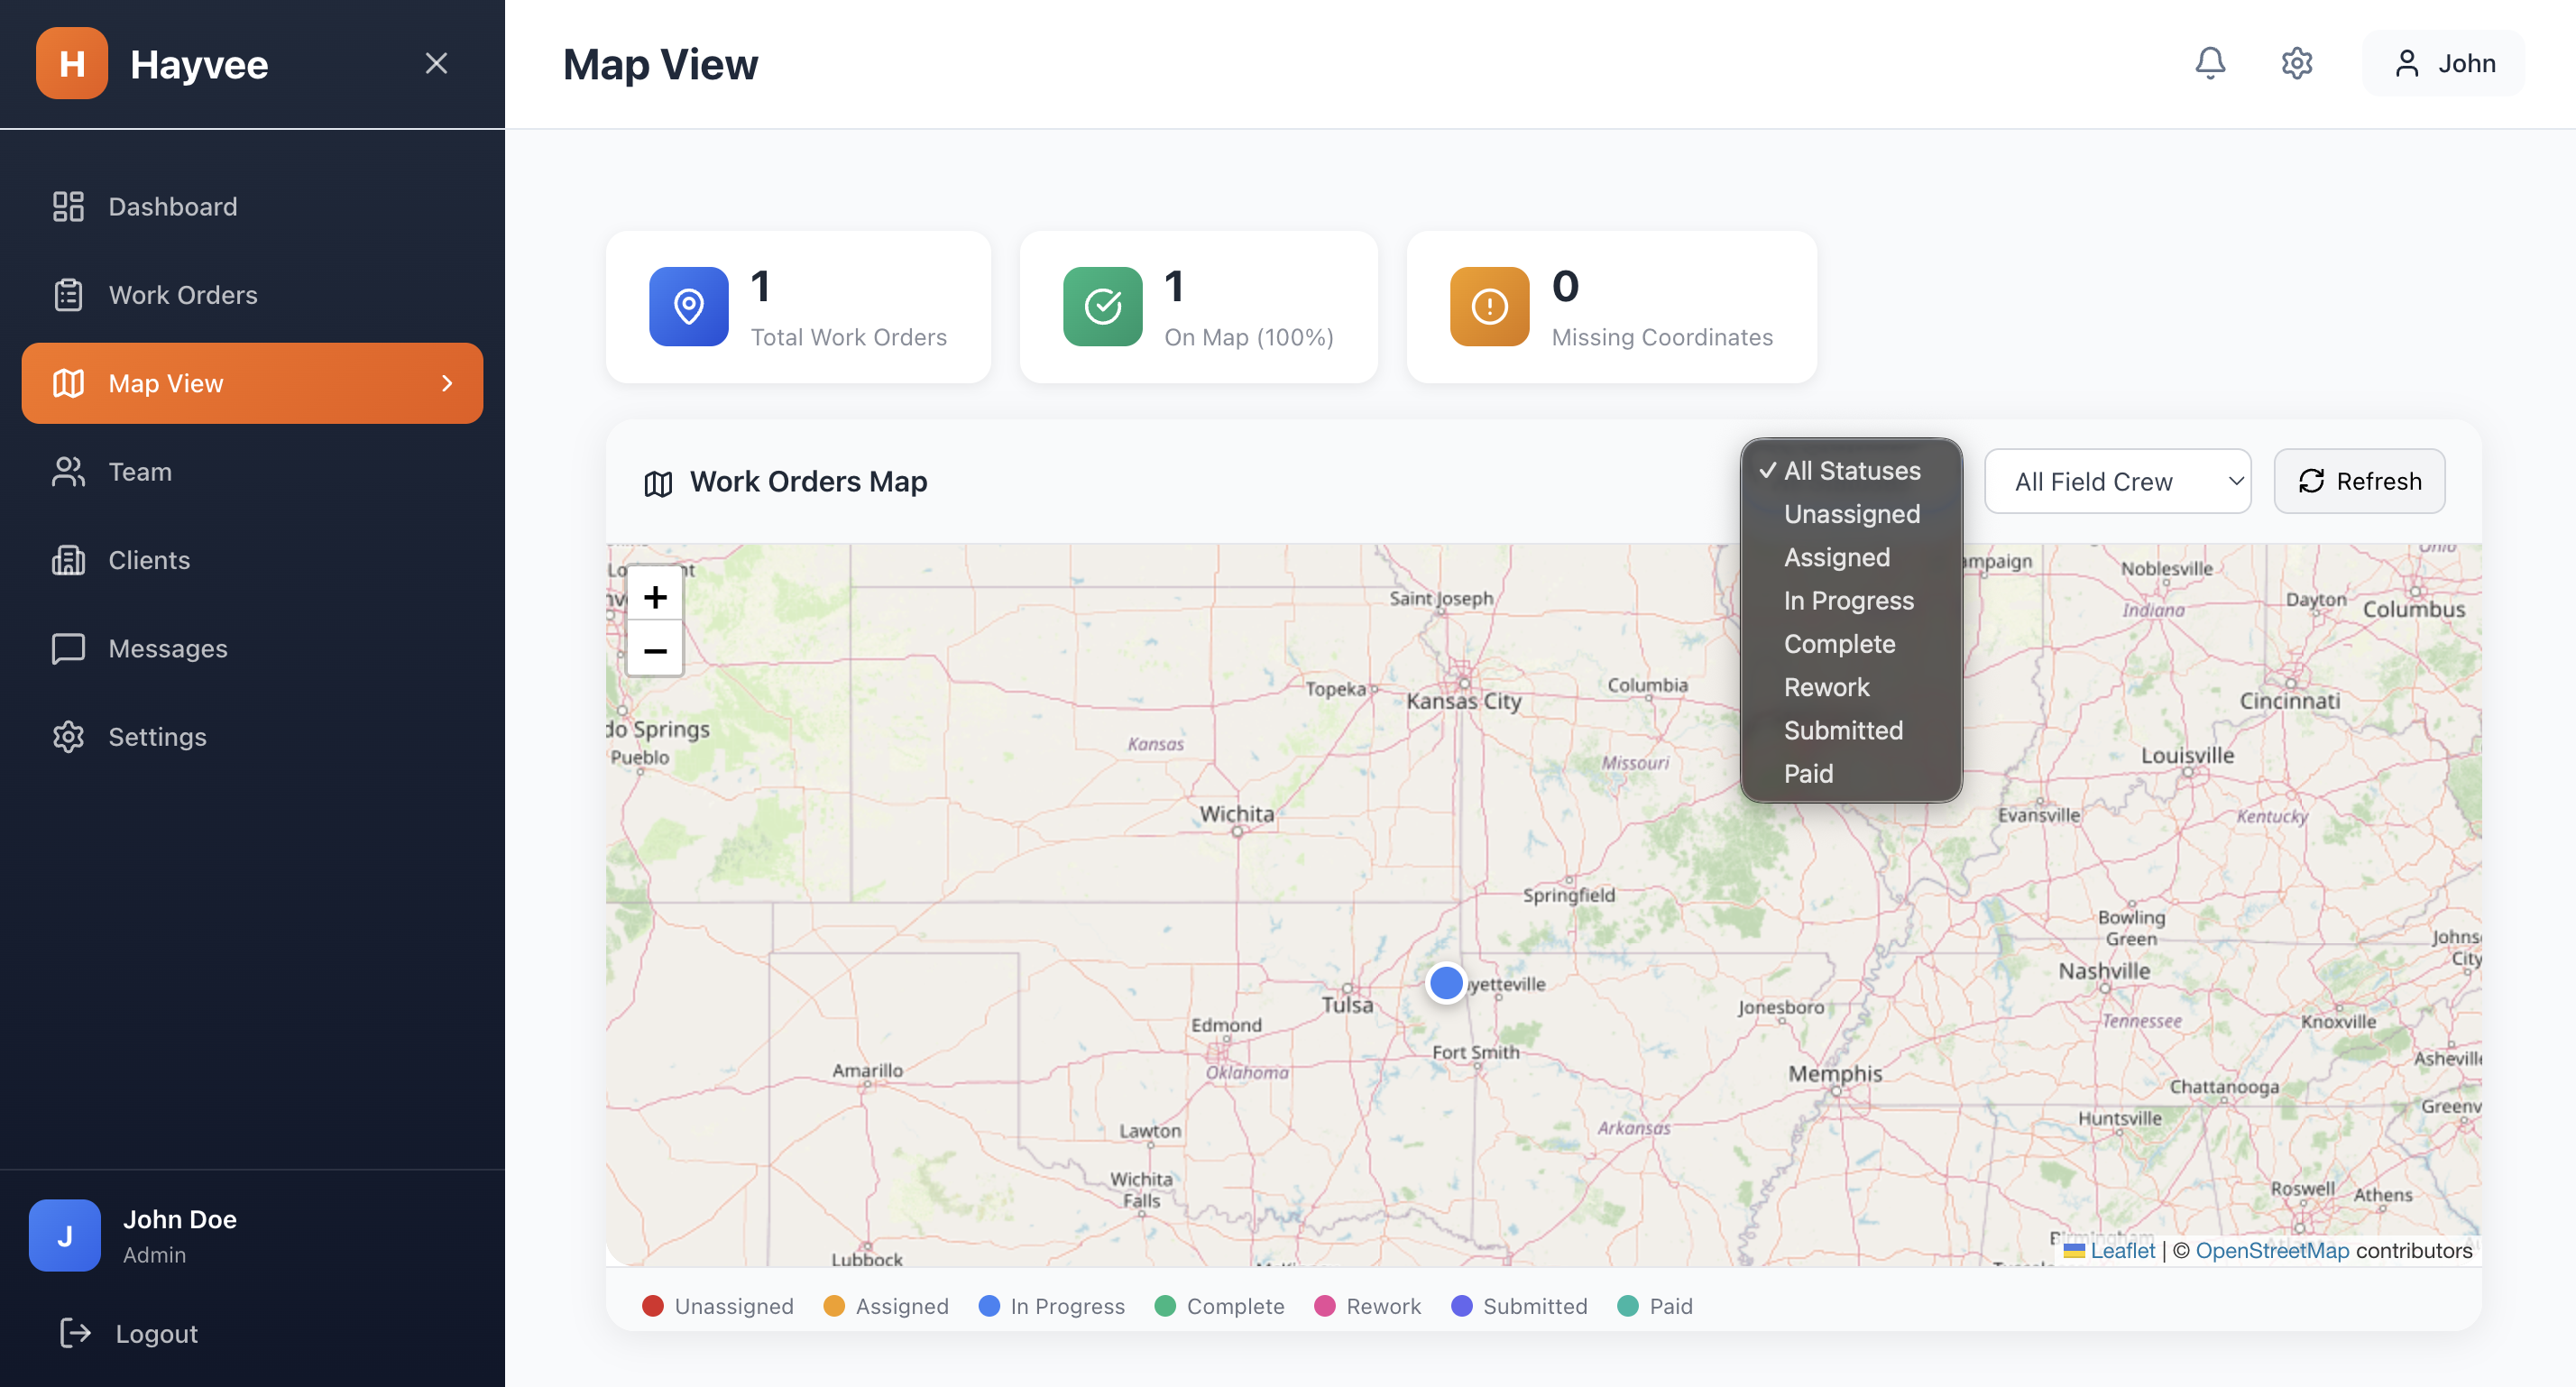Select Unassigned in the status list

point(1851,514)
